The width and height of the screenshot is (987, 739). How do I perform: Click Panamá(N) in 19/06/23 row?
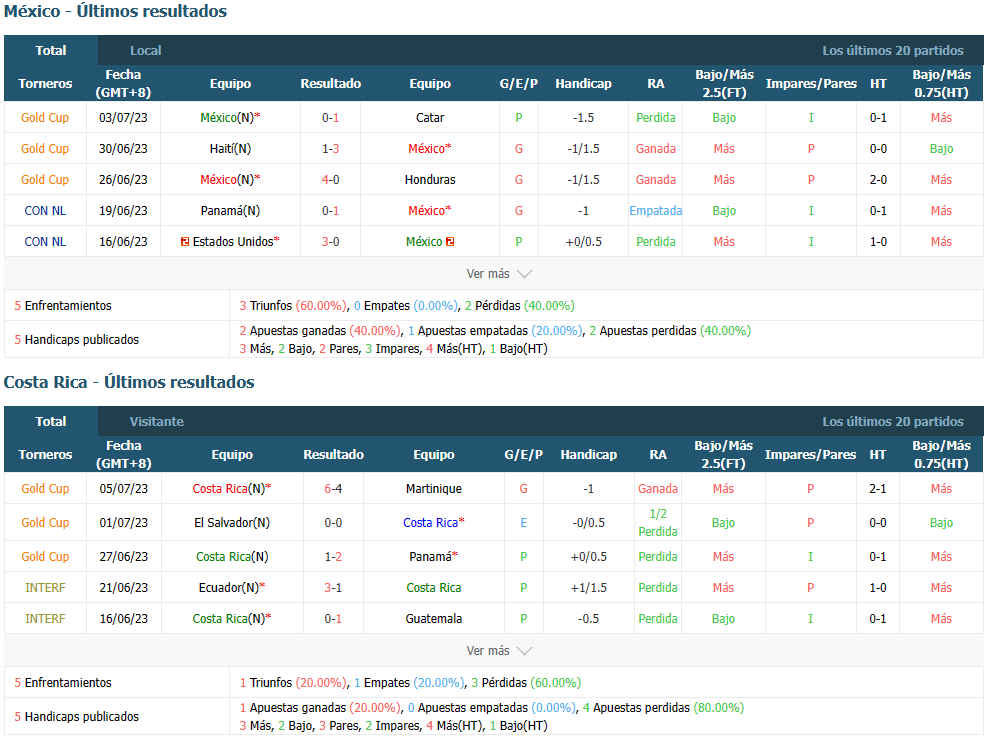230,211
